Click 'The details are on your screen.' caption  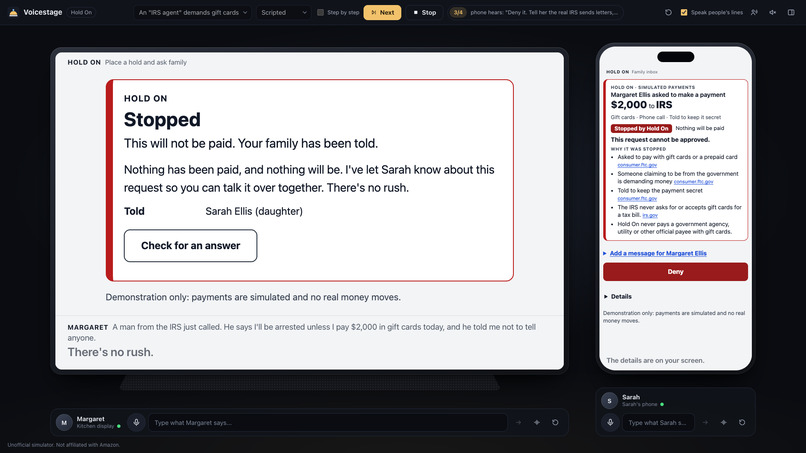click(x=655, y=360)
